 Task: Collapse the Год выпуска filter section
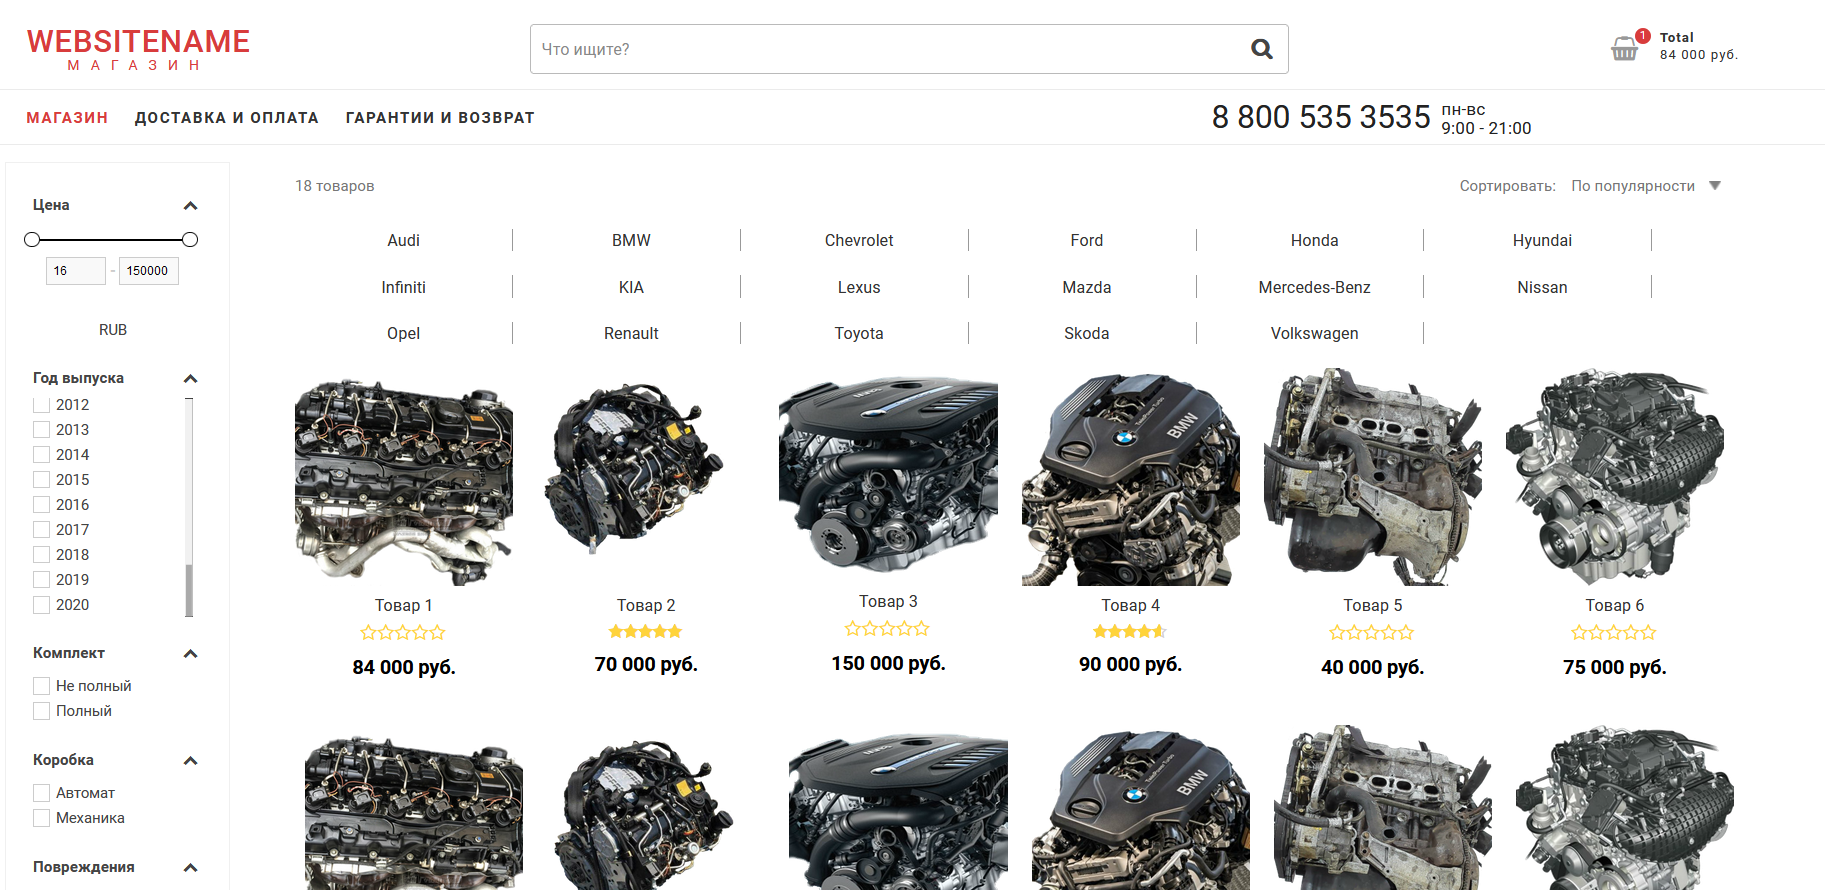(x=191, y=379)
